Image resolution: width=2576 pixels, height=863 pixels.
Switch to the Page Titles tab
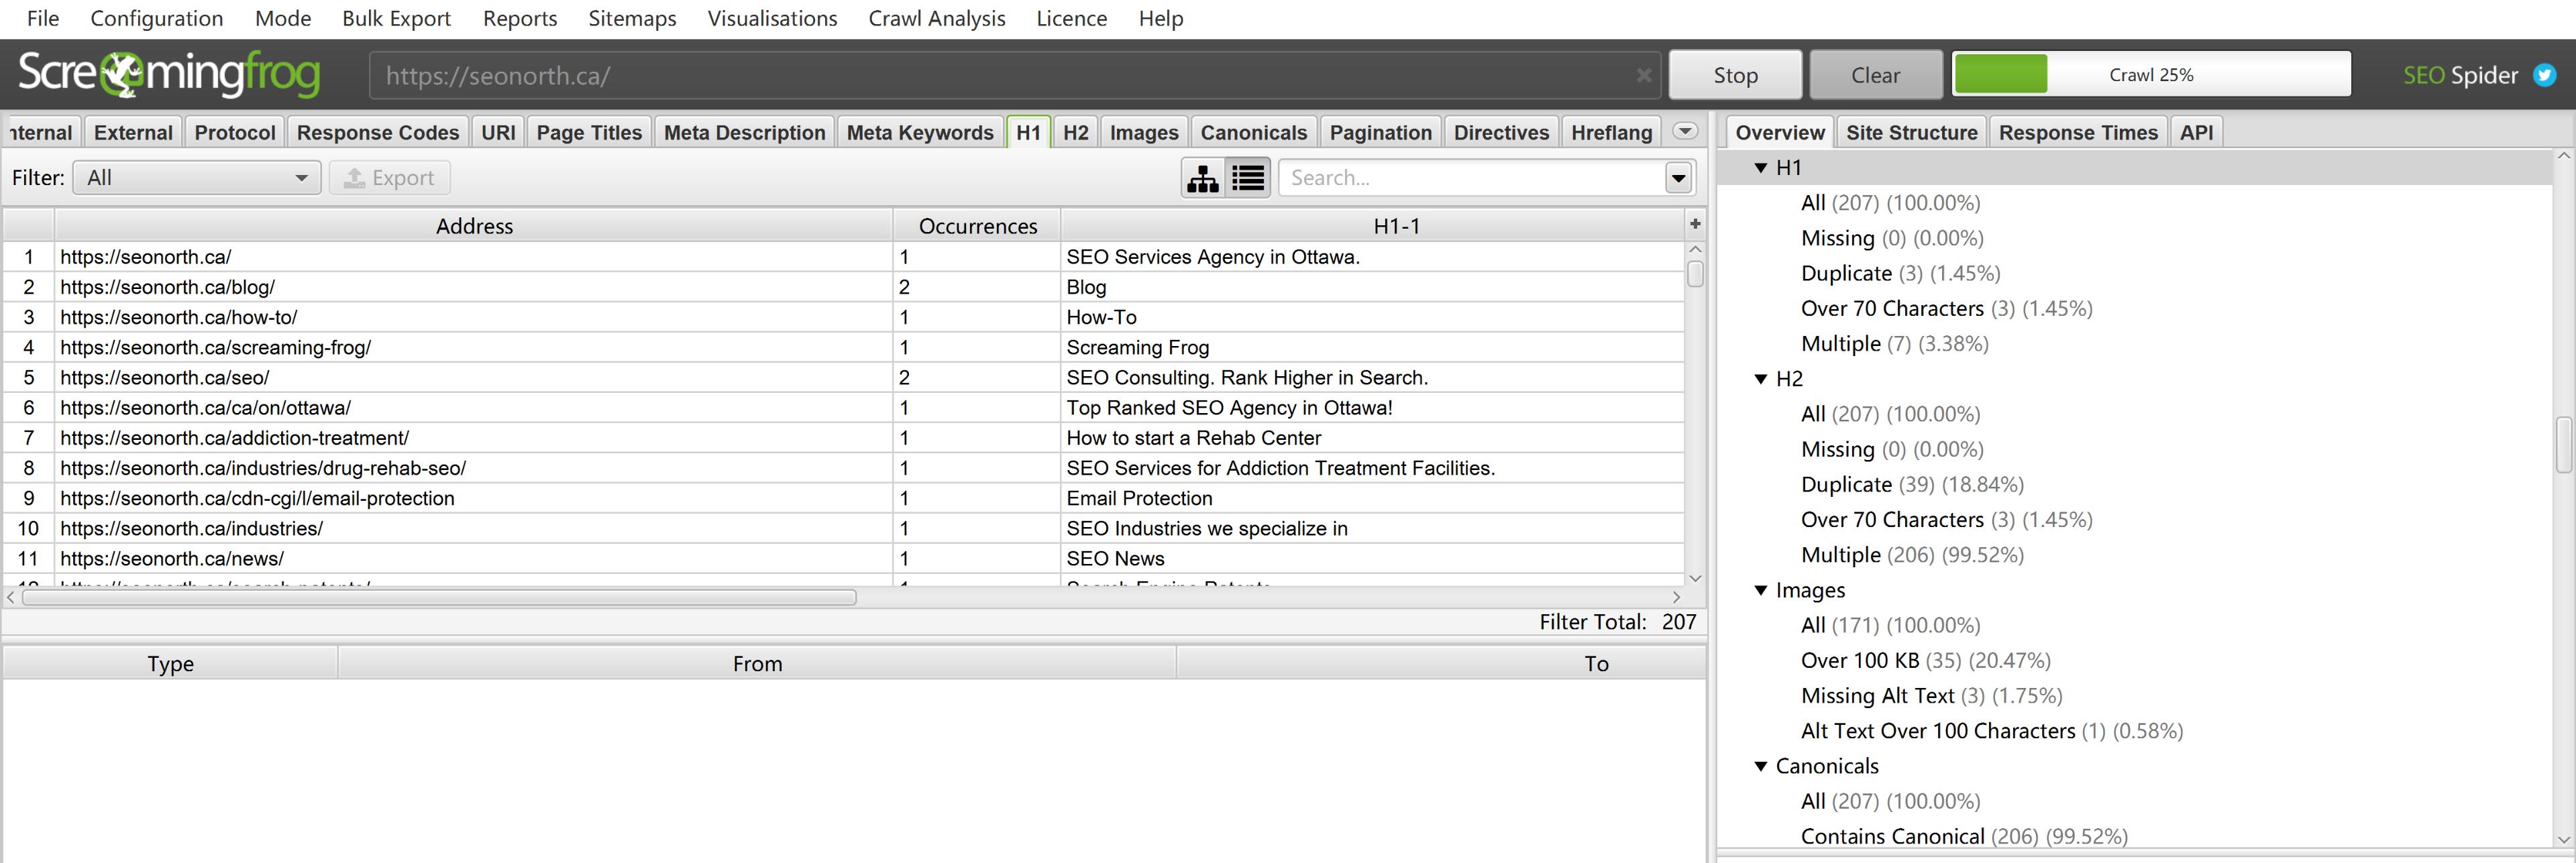pyautogui.click(x=589, y=132)
